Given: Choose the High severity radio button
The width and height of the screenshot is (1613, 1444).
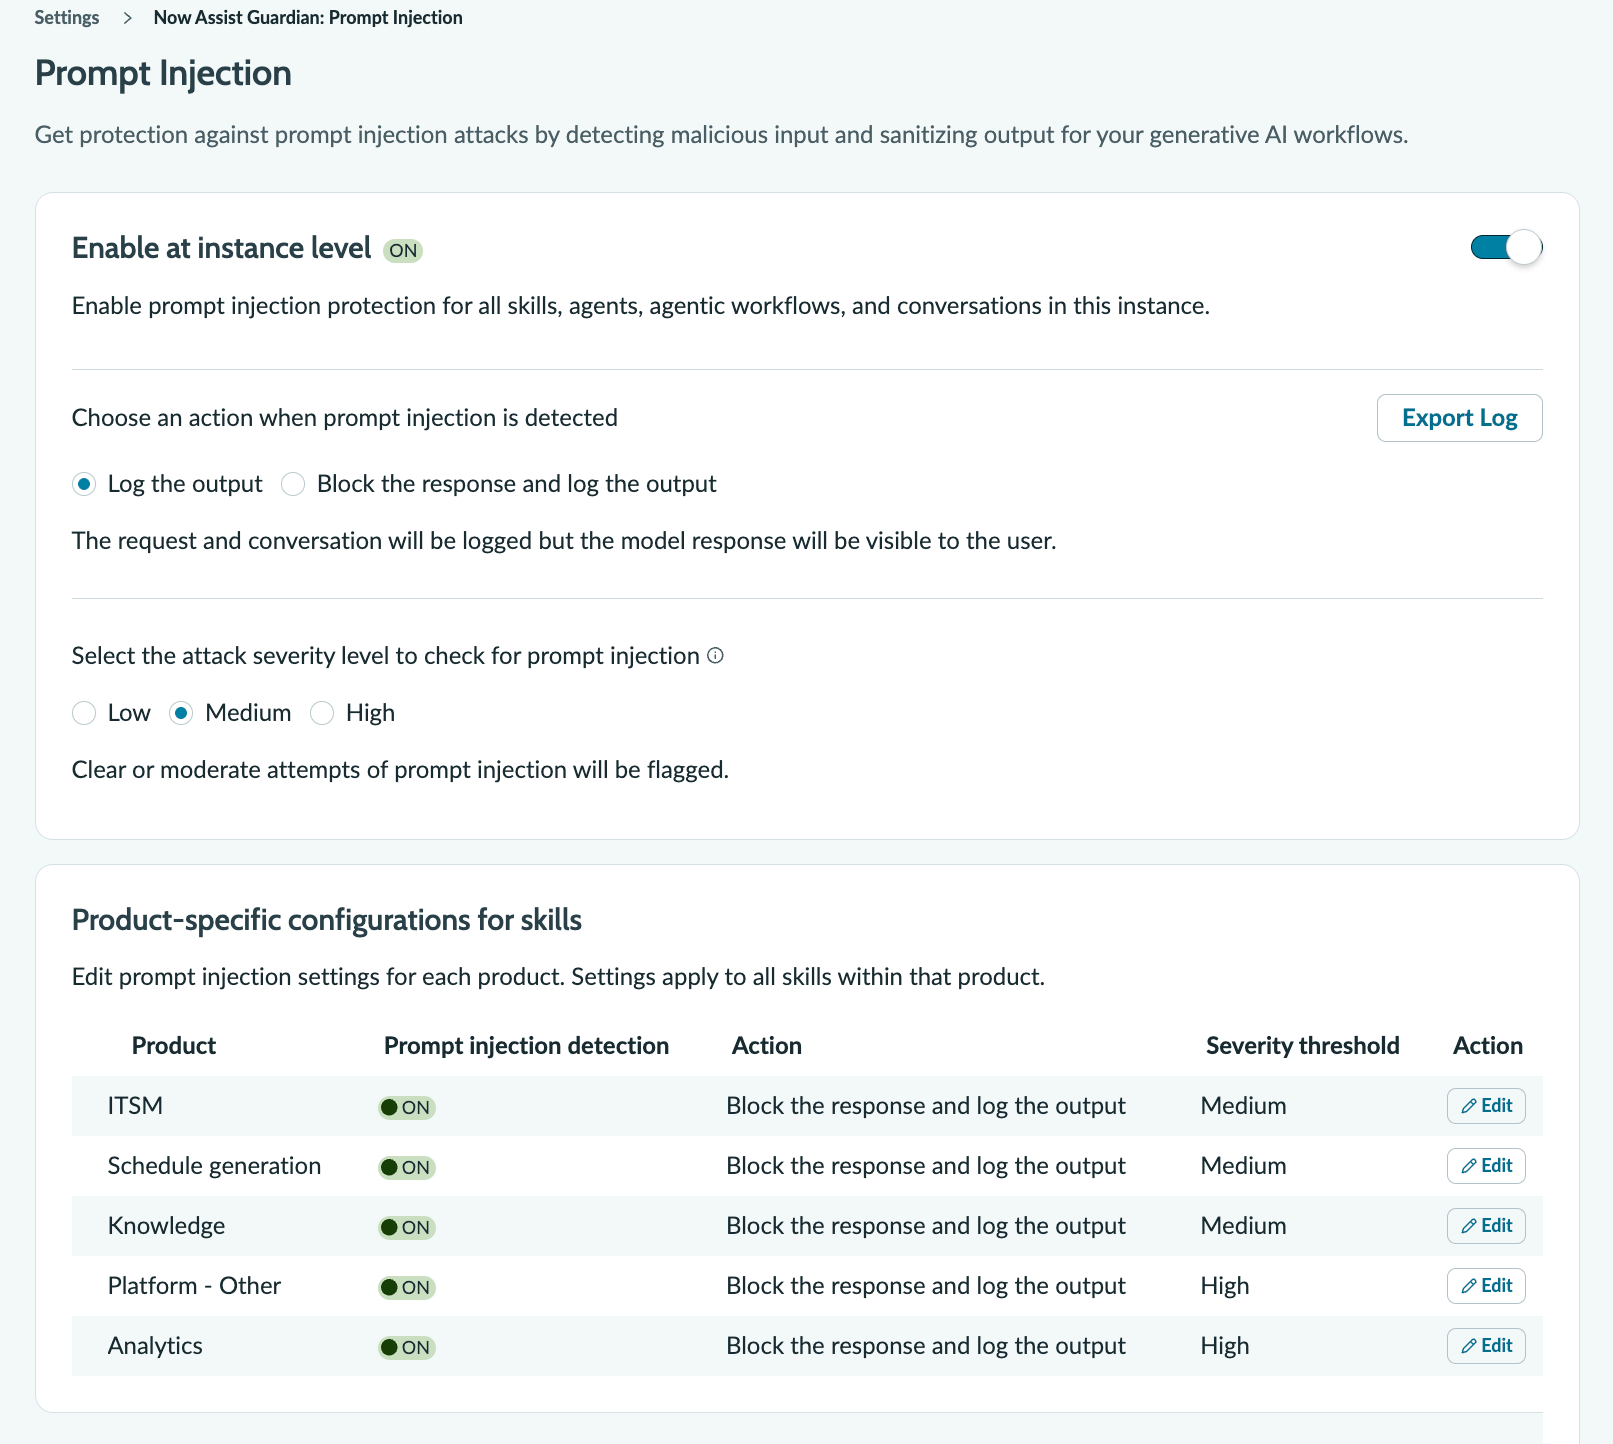Looking at the screenshot, I should [322, 713].
